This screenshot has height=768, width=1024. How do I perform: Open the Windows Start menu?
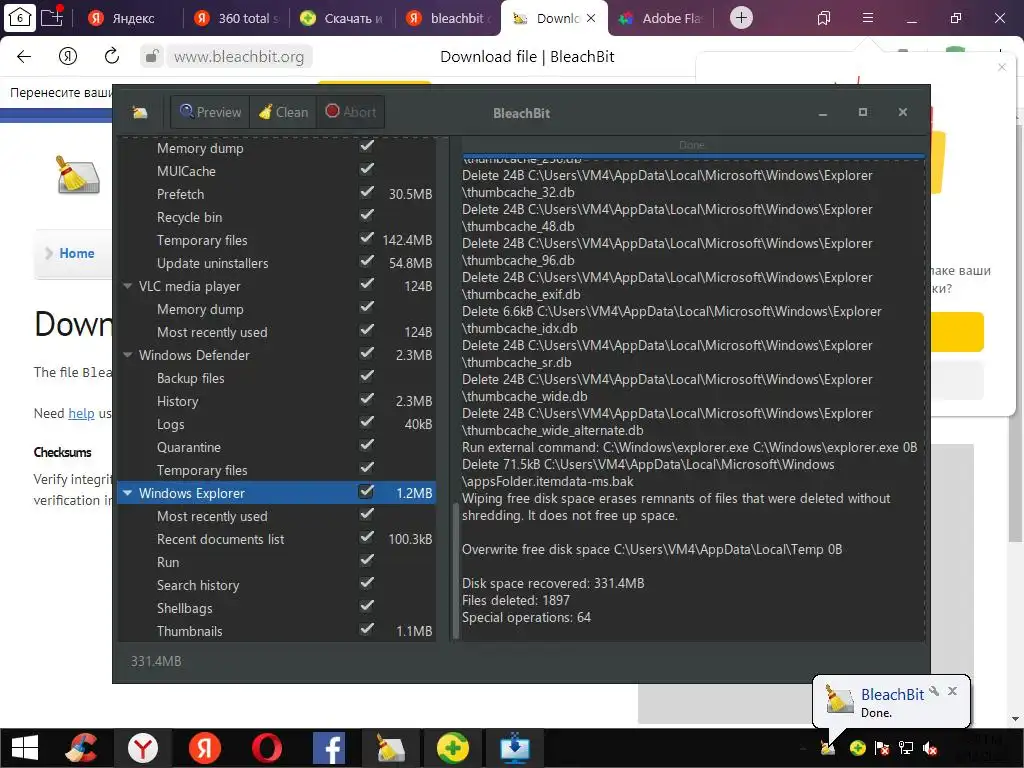click(25, 748)
